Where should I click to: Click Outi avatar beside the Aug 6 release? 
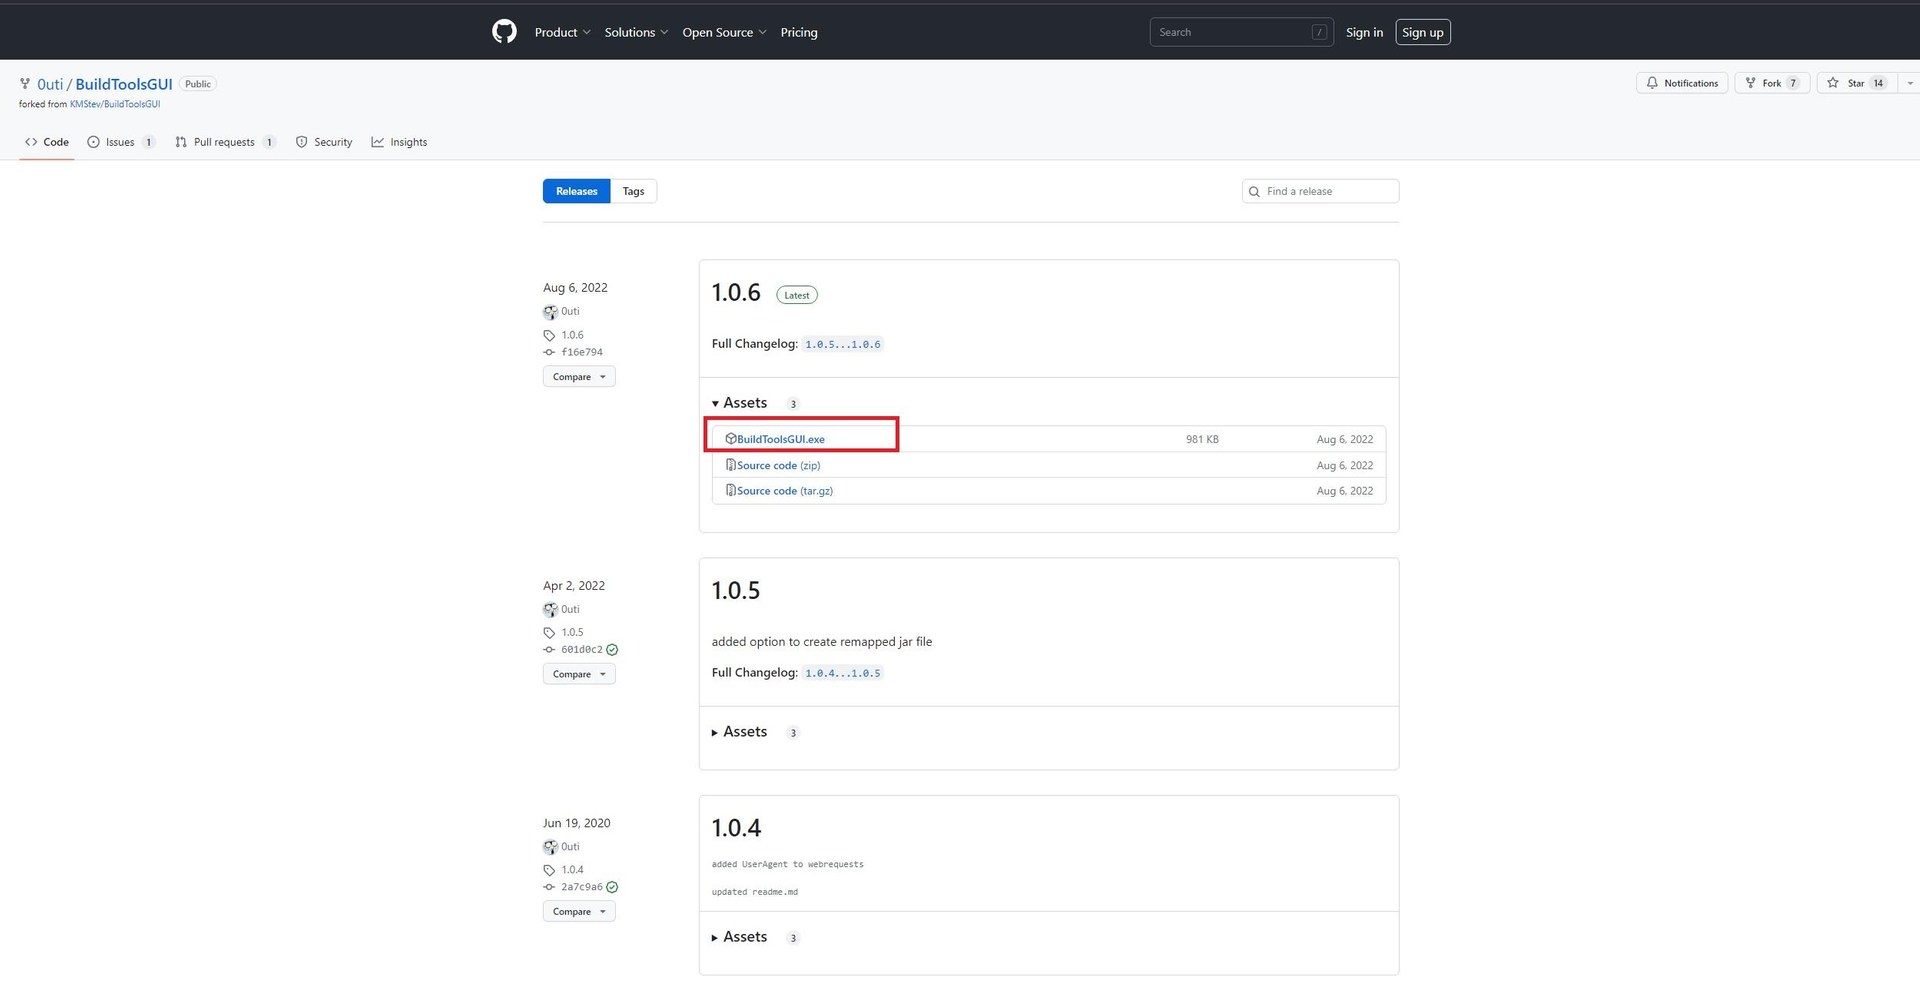click(x=550, y=312)
